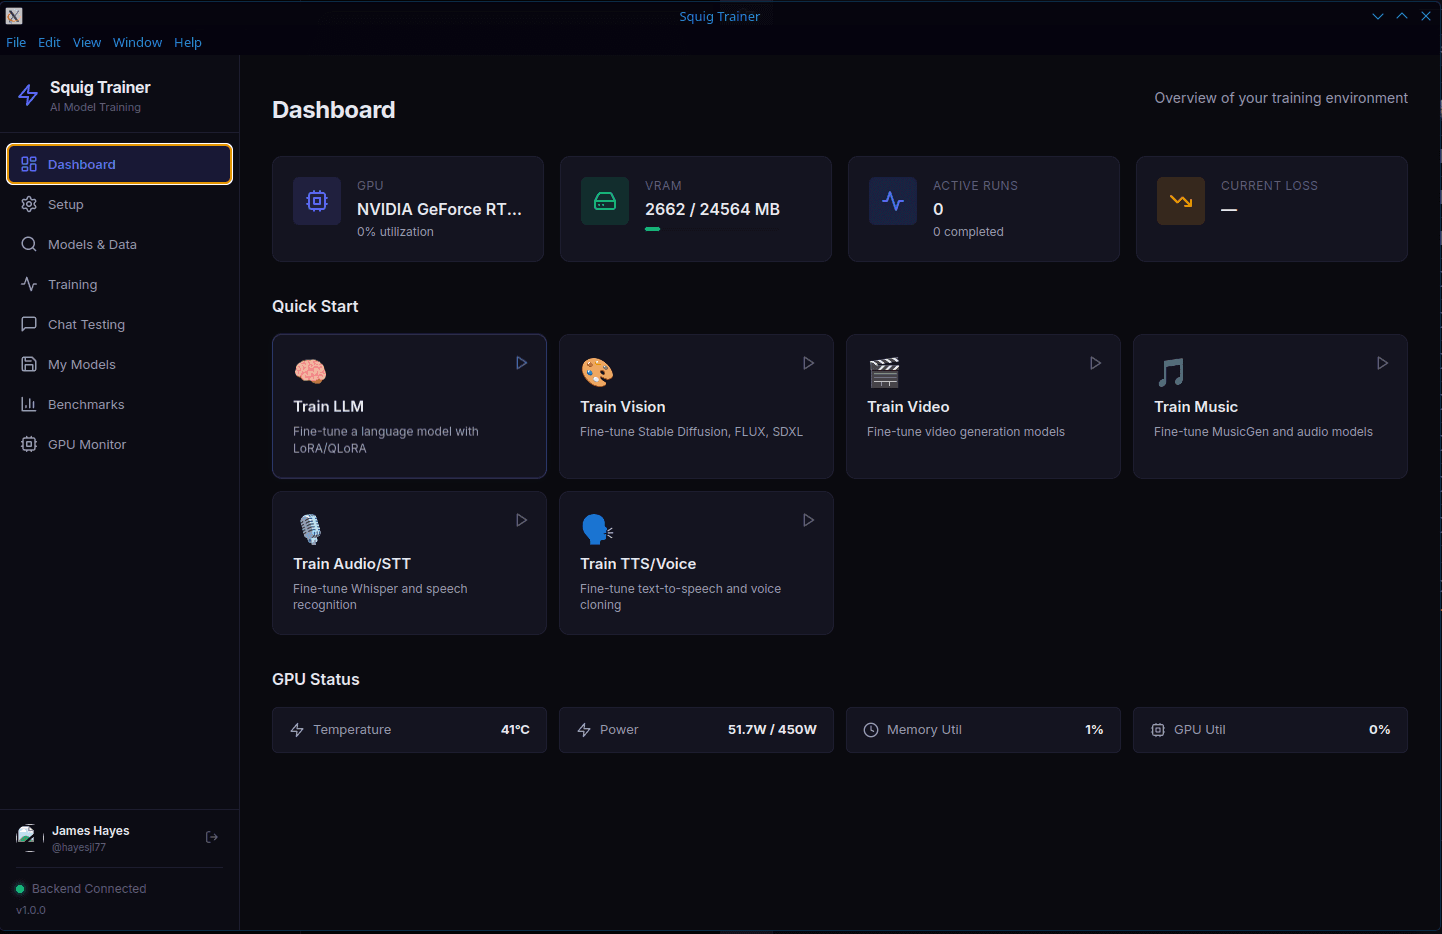This screenshot has height=934, width=1442.
Task: Click the dropdown chevron in the title bar
Action: click(1378, 16)
